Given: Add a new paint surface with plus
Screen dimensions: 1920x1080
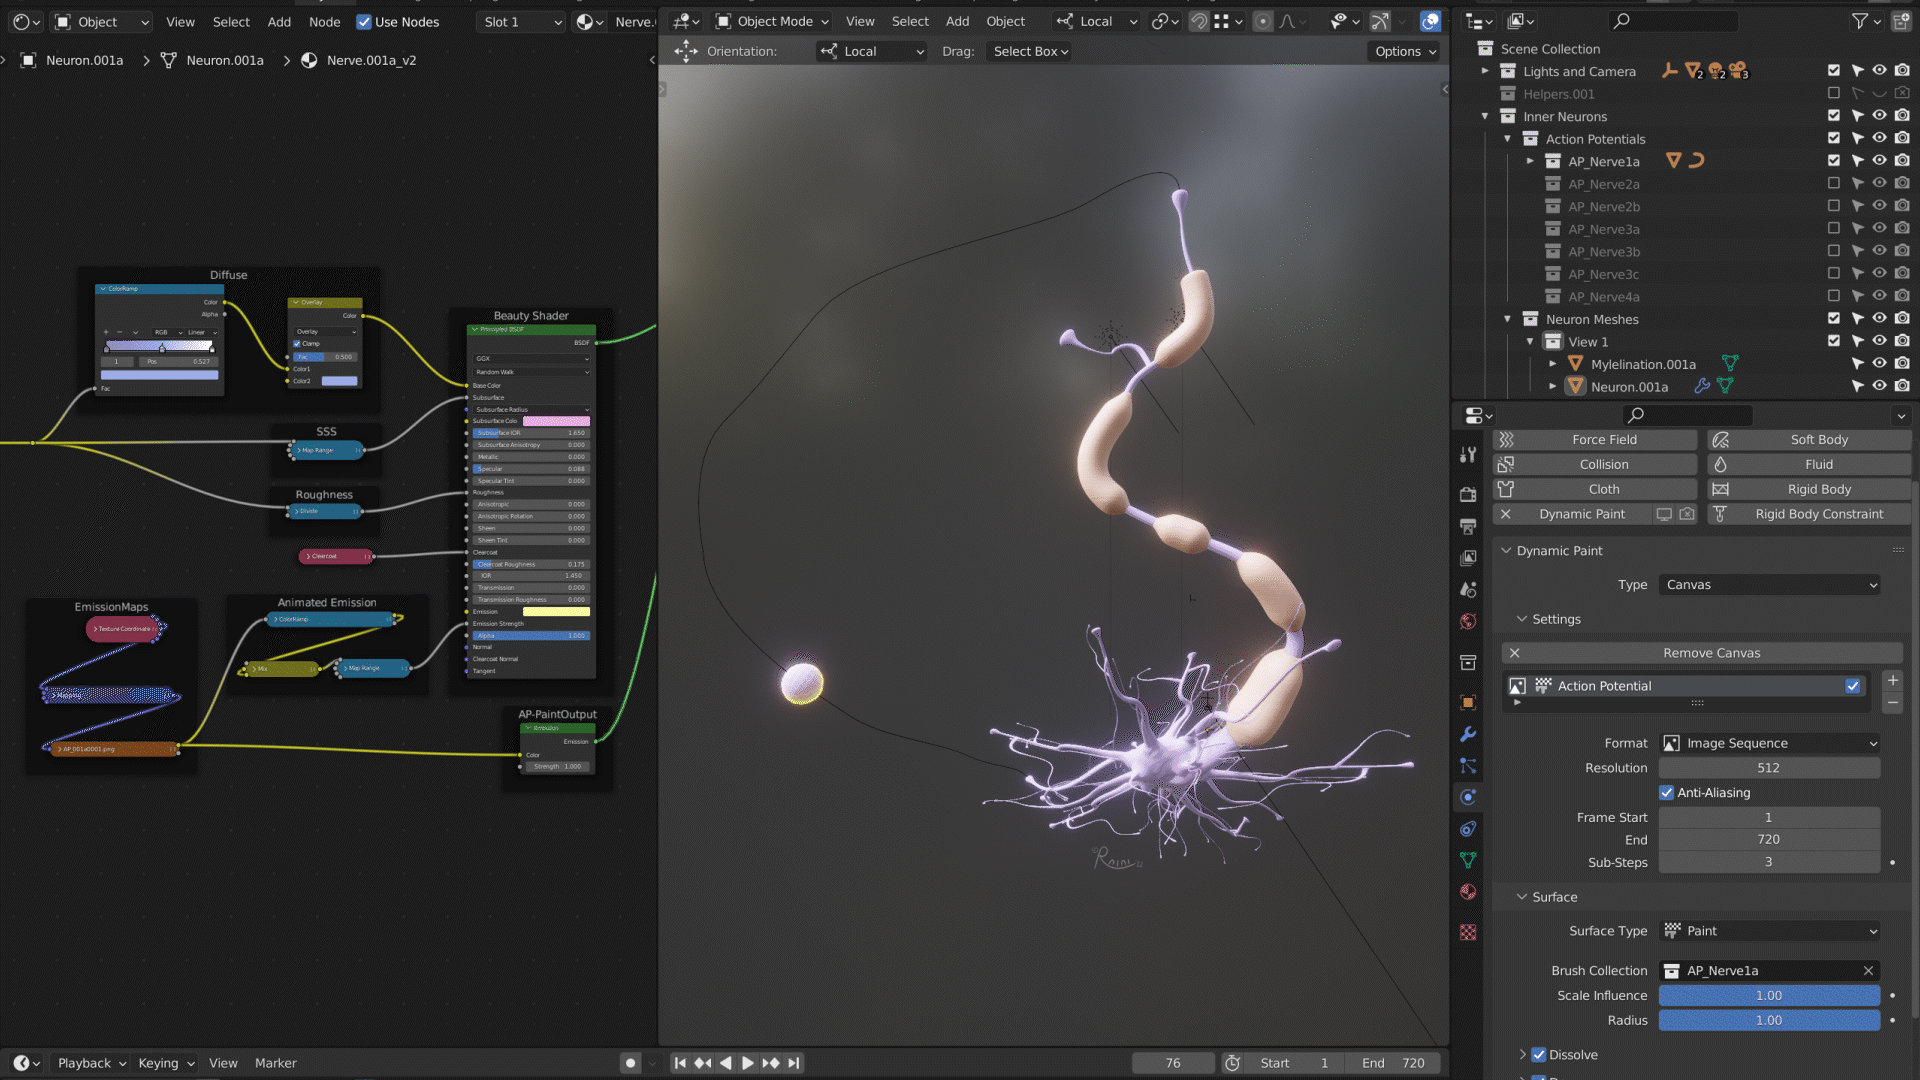Looking at the screenshot, I should pos(1892,680).
